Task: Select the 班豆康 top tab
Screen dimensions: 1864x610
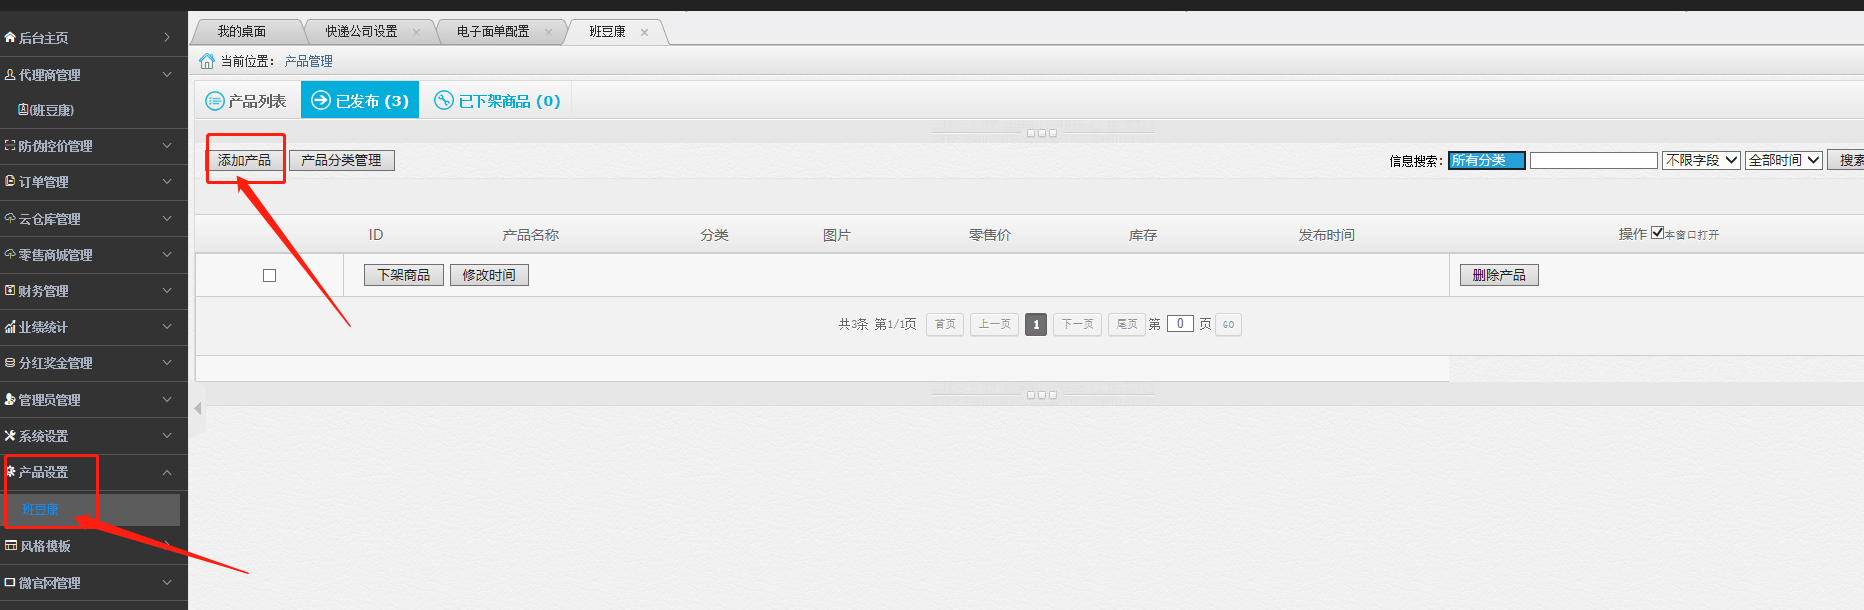Action: click(607, 32)
